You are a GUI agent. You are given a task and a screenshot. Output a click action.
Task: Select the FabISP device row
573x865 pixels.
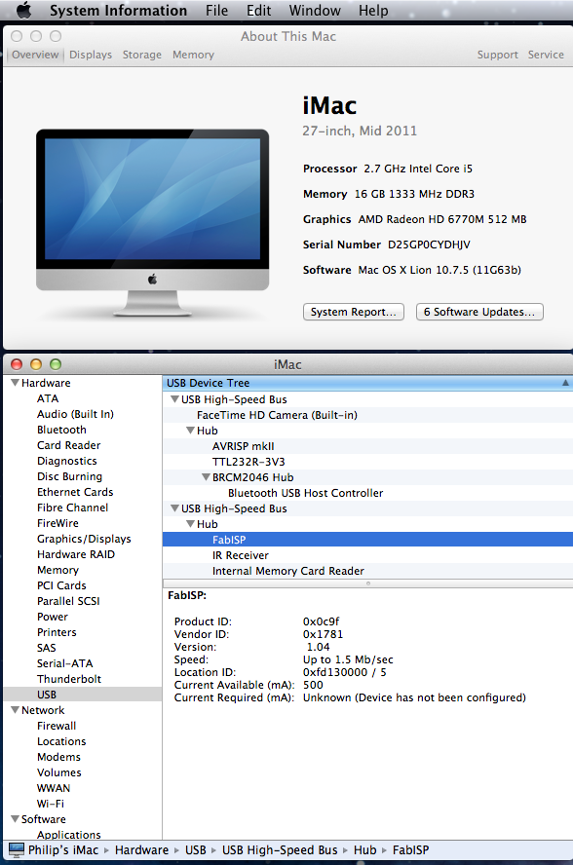pos(368,540)
